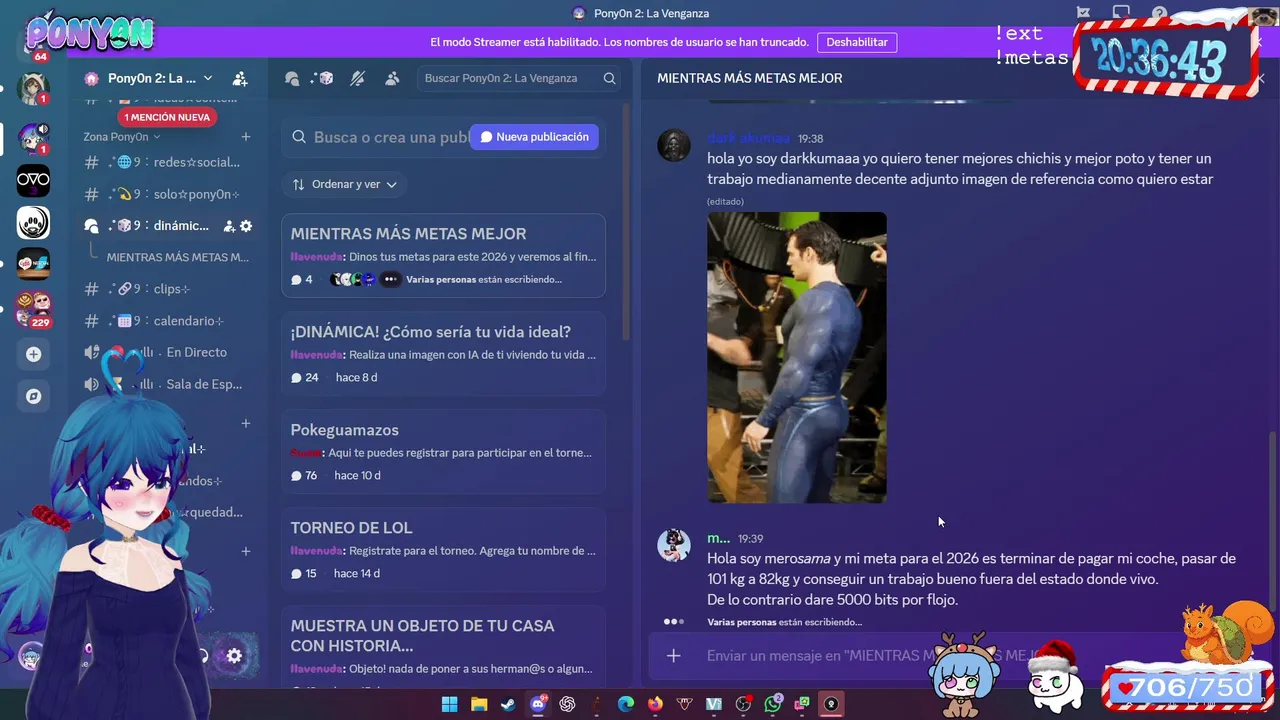Select the white paw server icon
1280x720 pixels.
[x=33, y=222]
